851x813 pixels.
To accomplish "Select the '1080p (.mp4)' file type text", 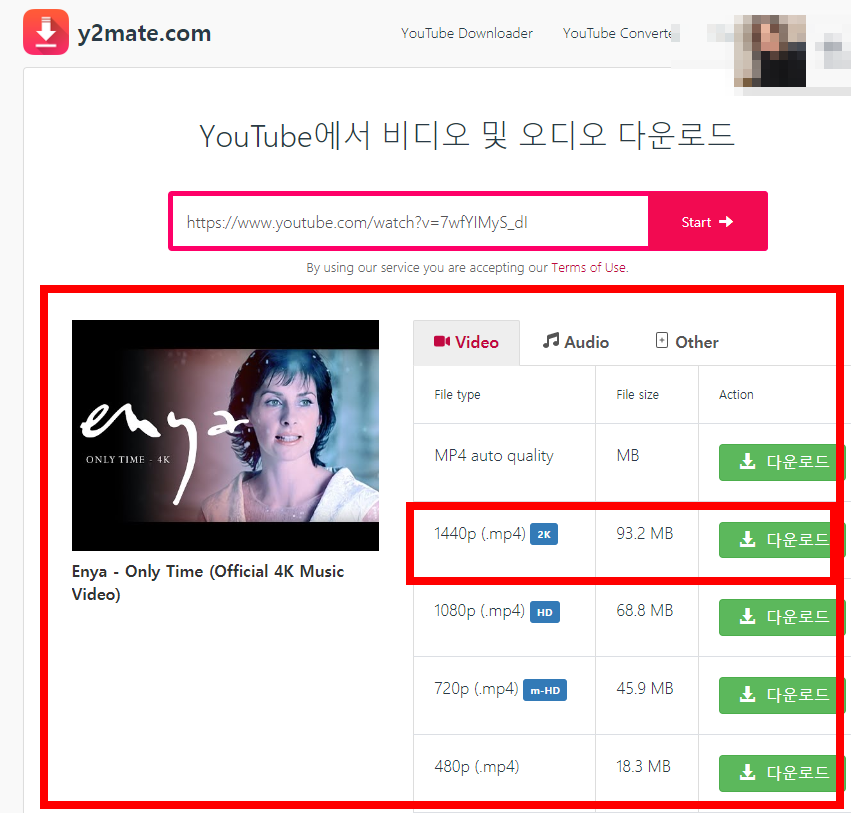I will pos(479,611).
